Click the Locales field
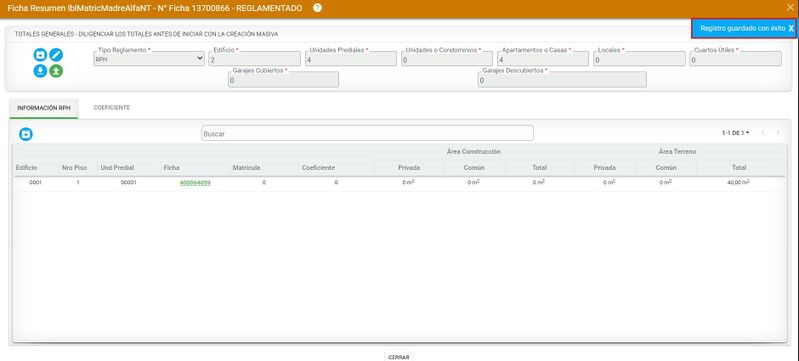 pyautogui.click(x=640, y=59)
